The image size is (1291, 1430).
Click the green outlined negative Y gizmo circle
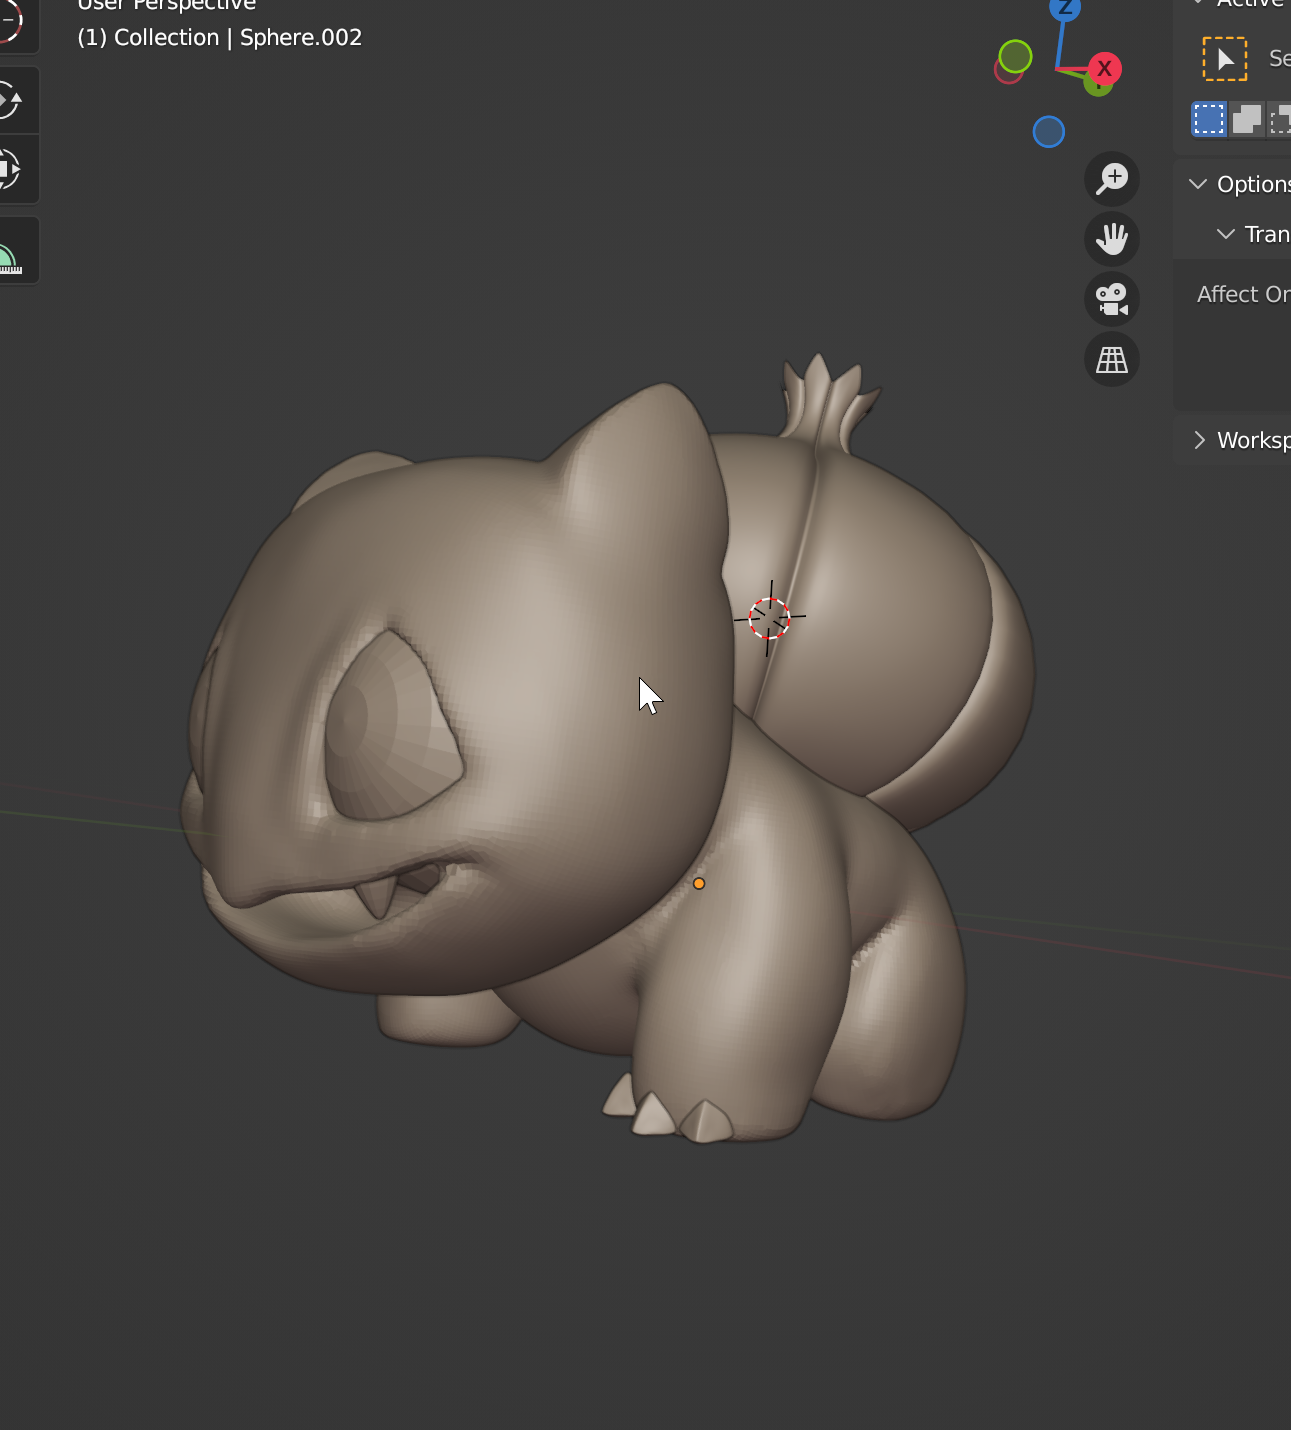[x=1015, y=57]
